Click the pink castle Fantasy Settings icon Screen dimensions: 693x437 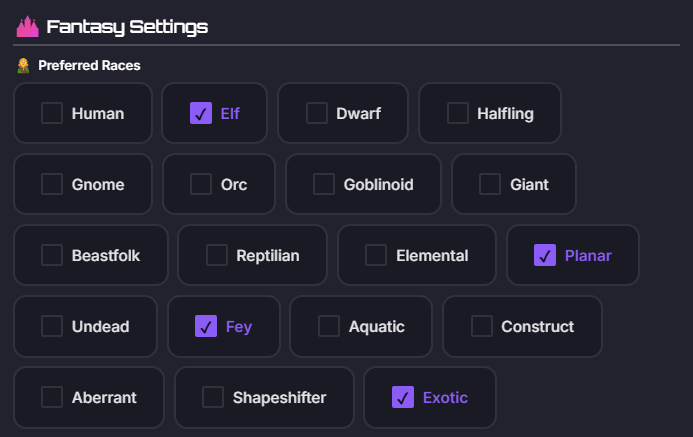pyautogui.click(x=27, y=27)
